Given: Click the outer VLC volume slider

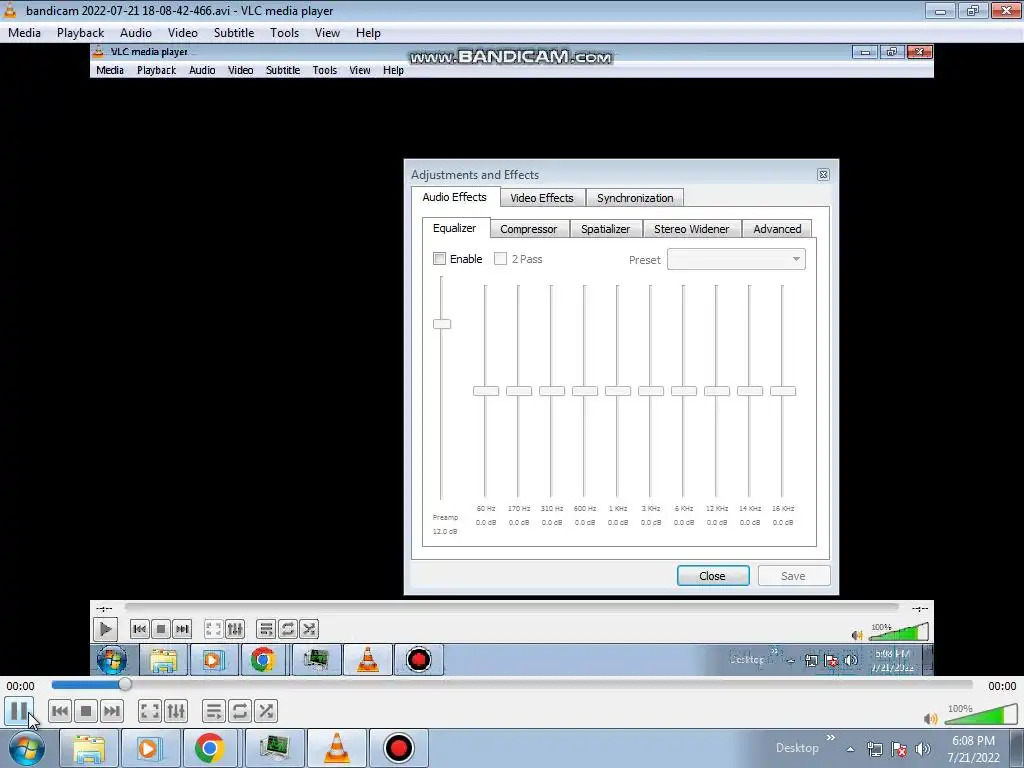Looking at the screenshot, I should [981, 715].
